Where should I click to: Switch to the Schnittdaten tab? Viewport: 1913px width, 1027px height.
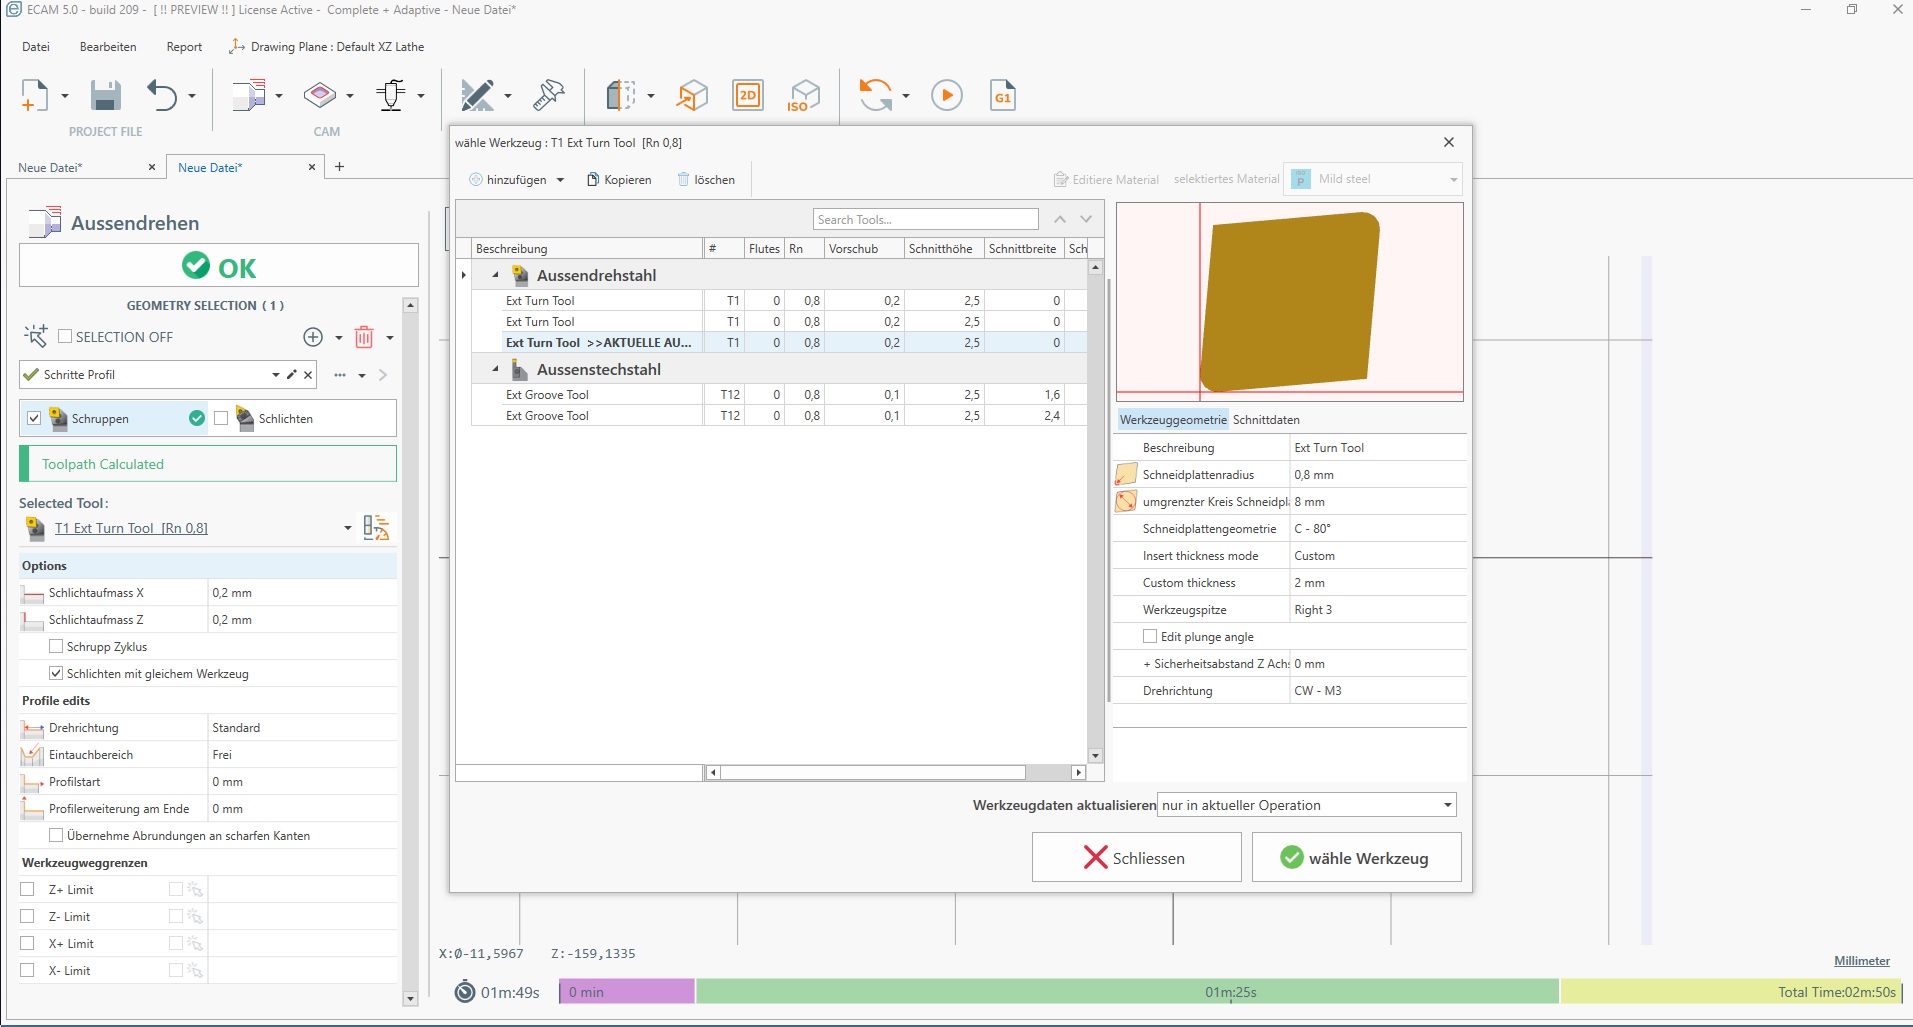1266,420
